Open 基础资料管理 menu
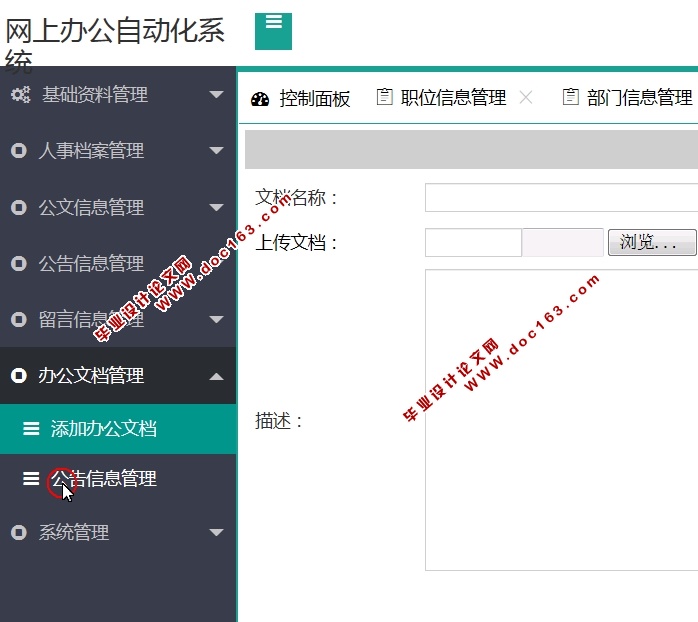This screenshot has width=698, height=622. (x=118, y=94)
